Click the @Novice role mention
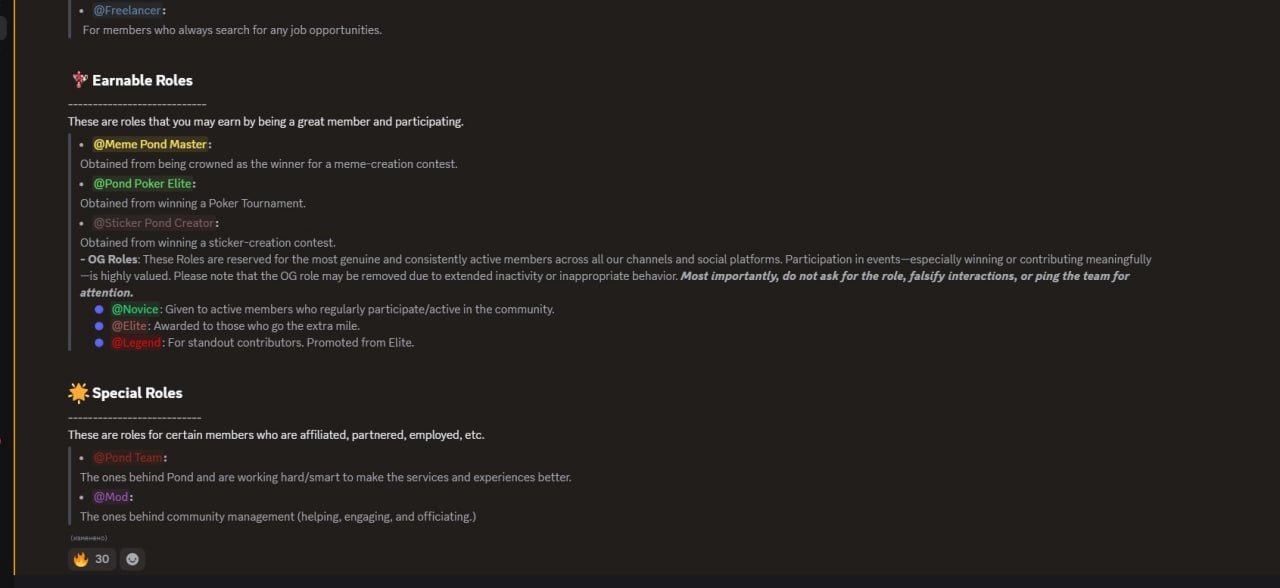 click(x=135, y=309)
